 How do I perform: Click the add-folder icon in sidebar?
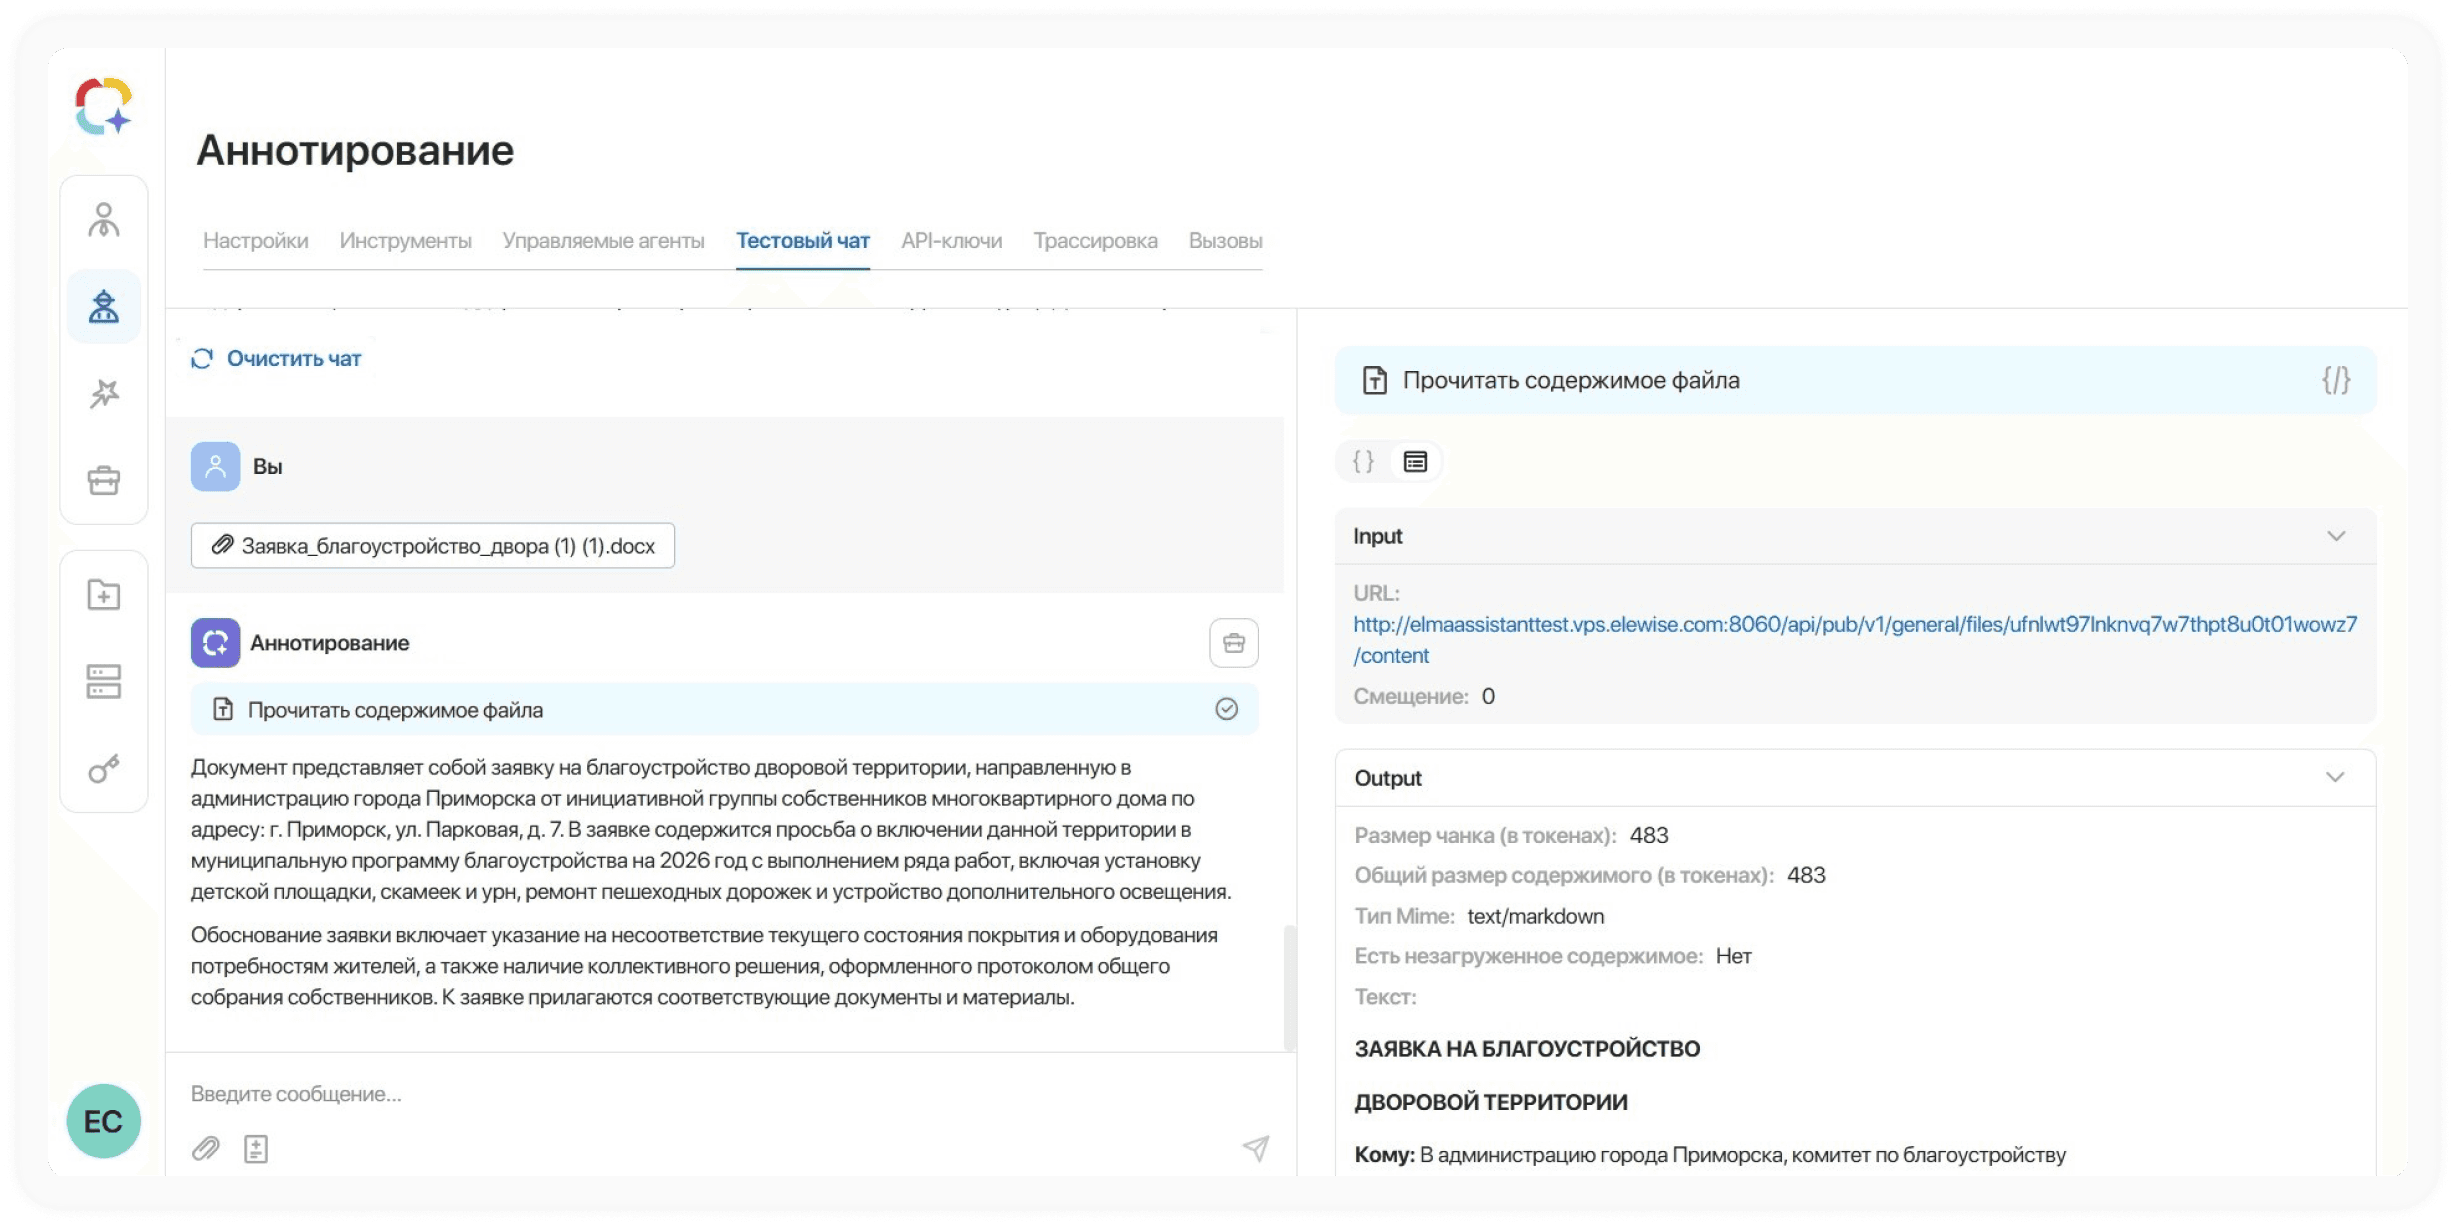(x=103, y=594)
